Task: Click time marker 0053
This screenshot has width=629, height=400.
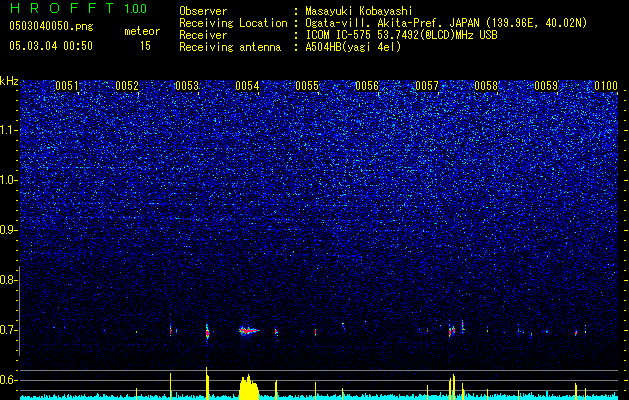Action: 187,86
